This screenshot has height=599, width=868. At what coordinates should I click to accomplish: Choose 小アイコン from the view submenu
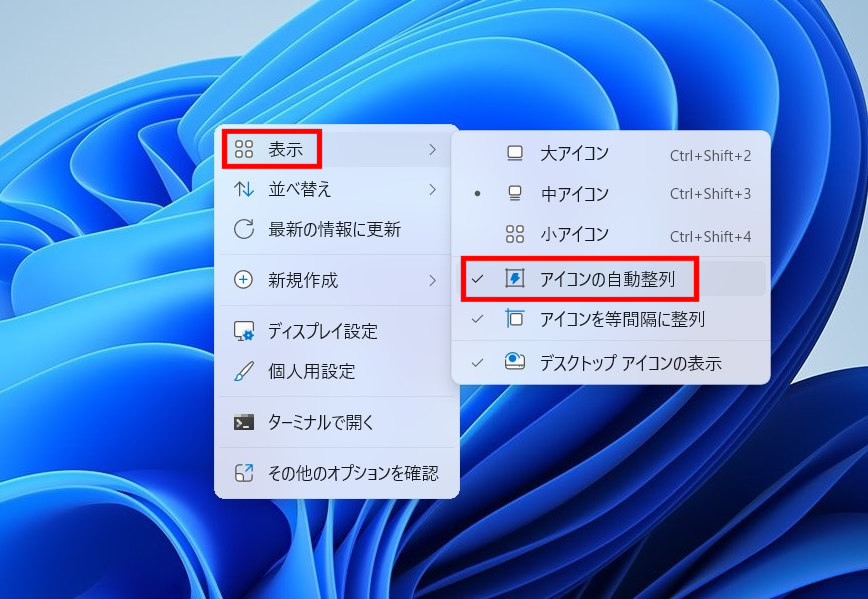tap(573, 235)
